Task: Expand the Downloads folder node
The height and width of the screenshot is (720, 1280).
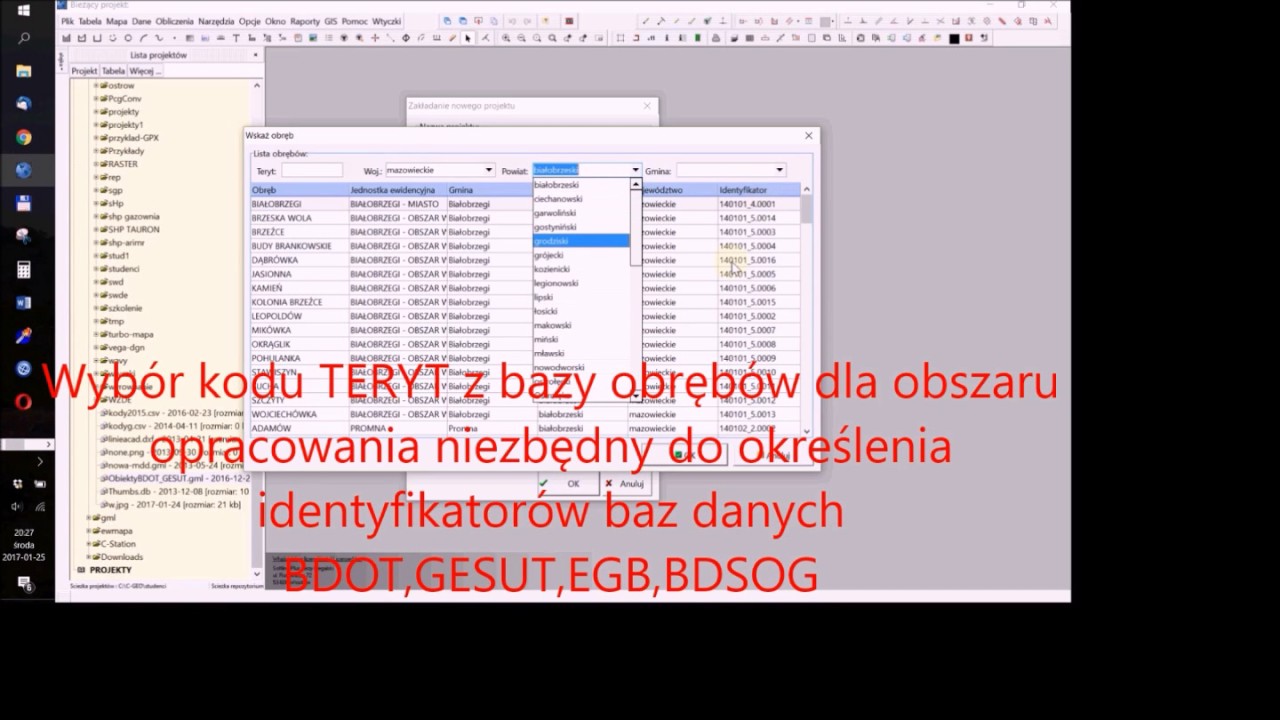Action: coord(90,557)
